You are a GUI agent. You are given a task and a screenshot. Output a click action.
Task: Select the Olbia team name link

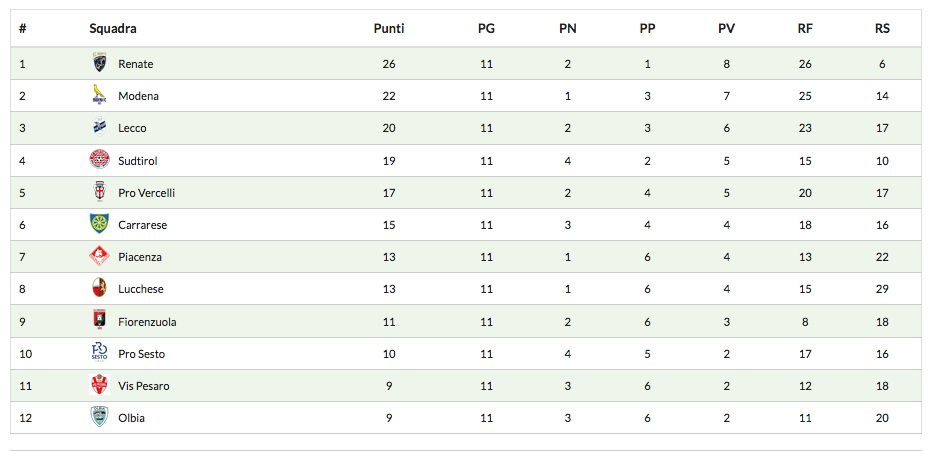tap(131, 418)
